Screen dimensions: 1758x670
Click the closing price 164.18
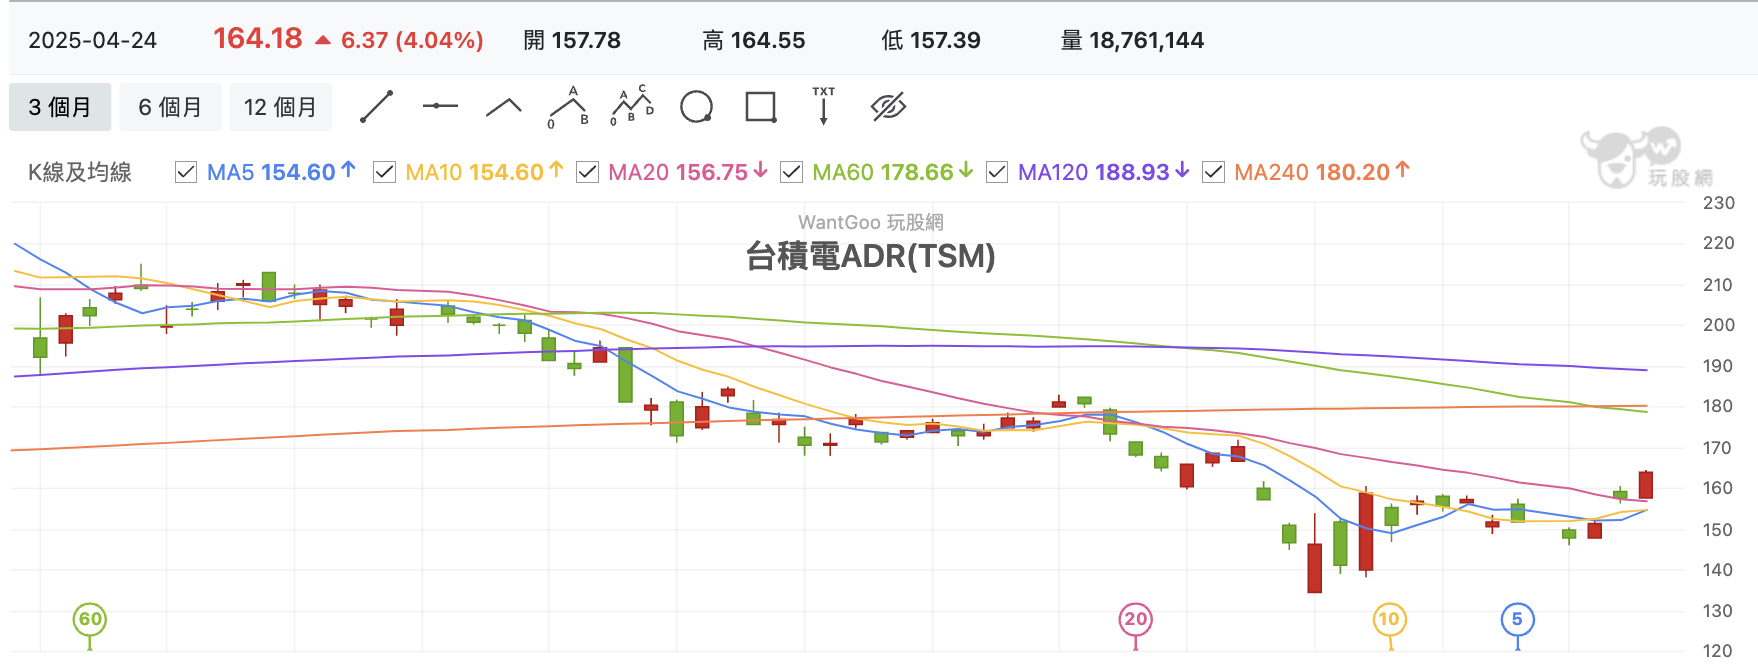(257, 38)
